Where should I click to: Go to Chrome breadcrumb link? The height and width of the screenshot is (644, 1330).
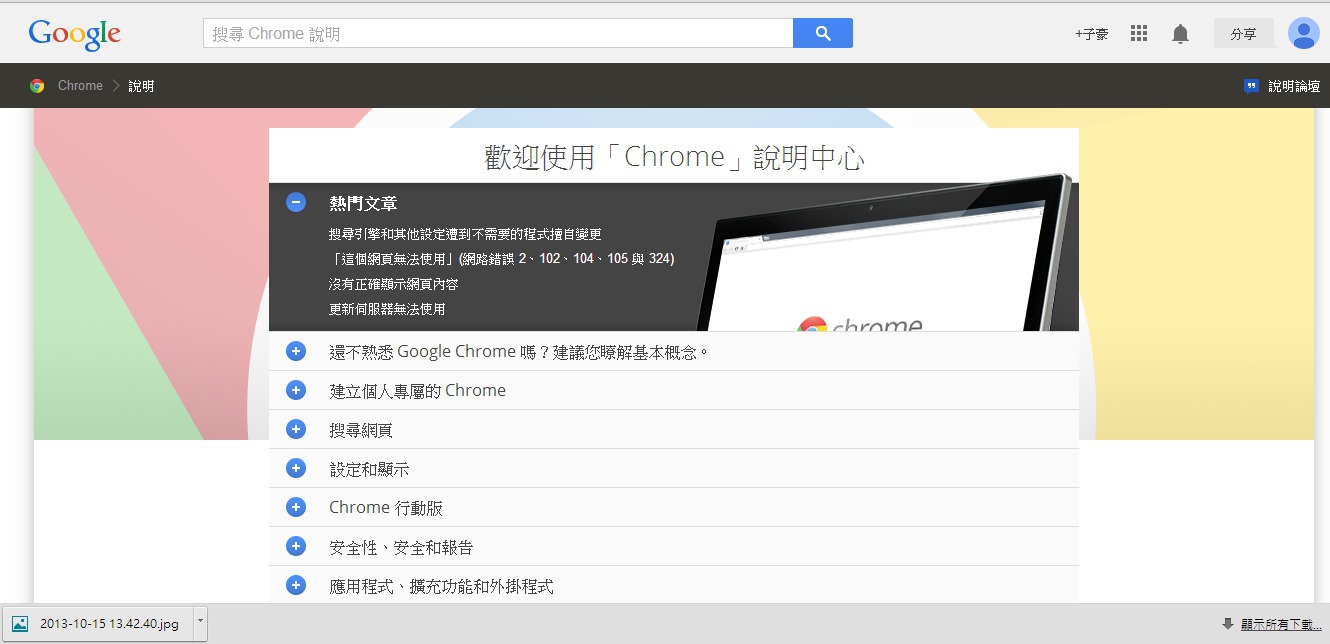(x=80, y=86)
